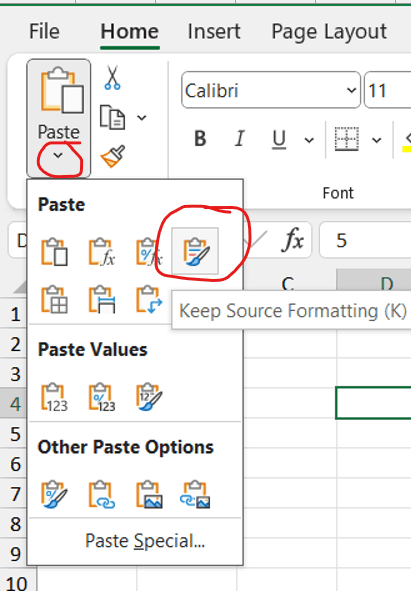
Task: Choose the No Borders paste icon
Action: 54,299
